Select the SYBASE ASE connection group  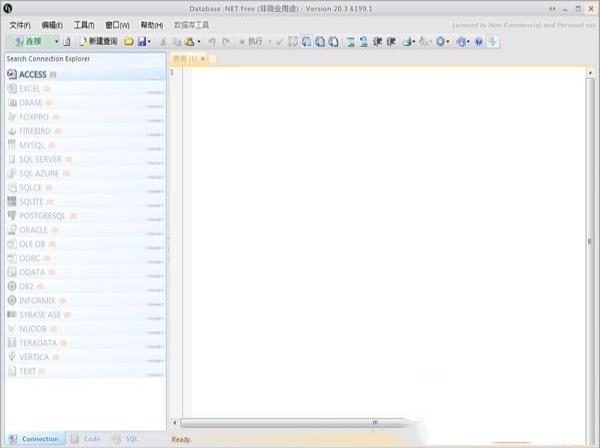coord(86,314)
